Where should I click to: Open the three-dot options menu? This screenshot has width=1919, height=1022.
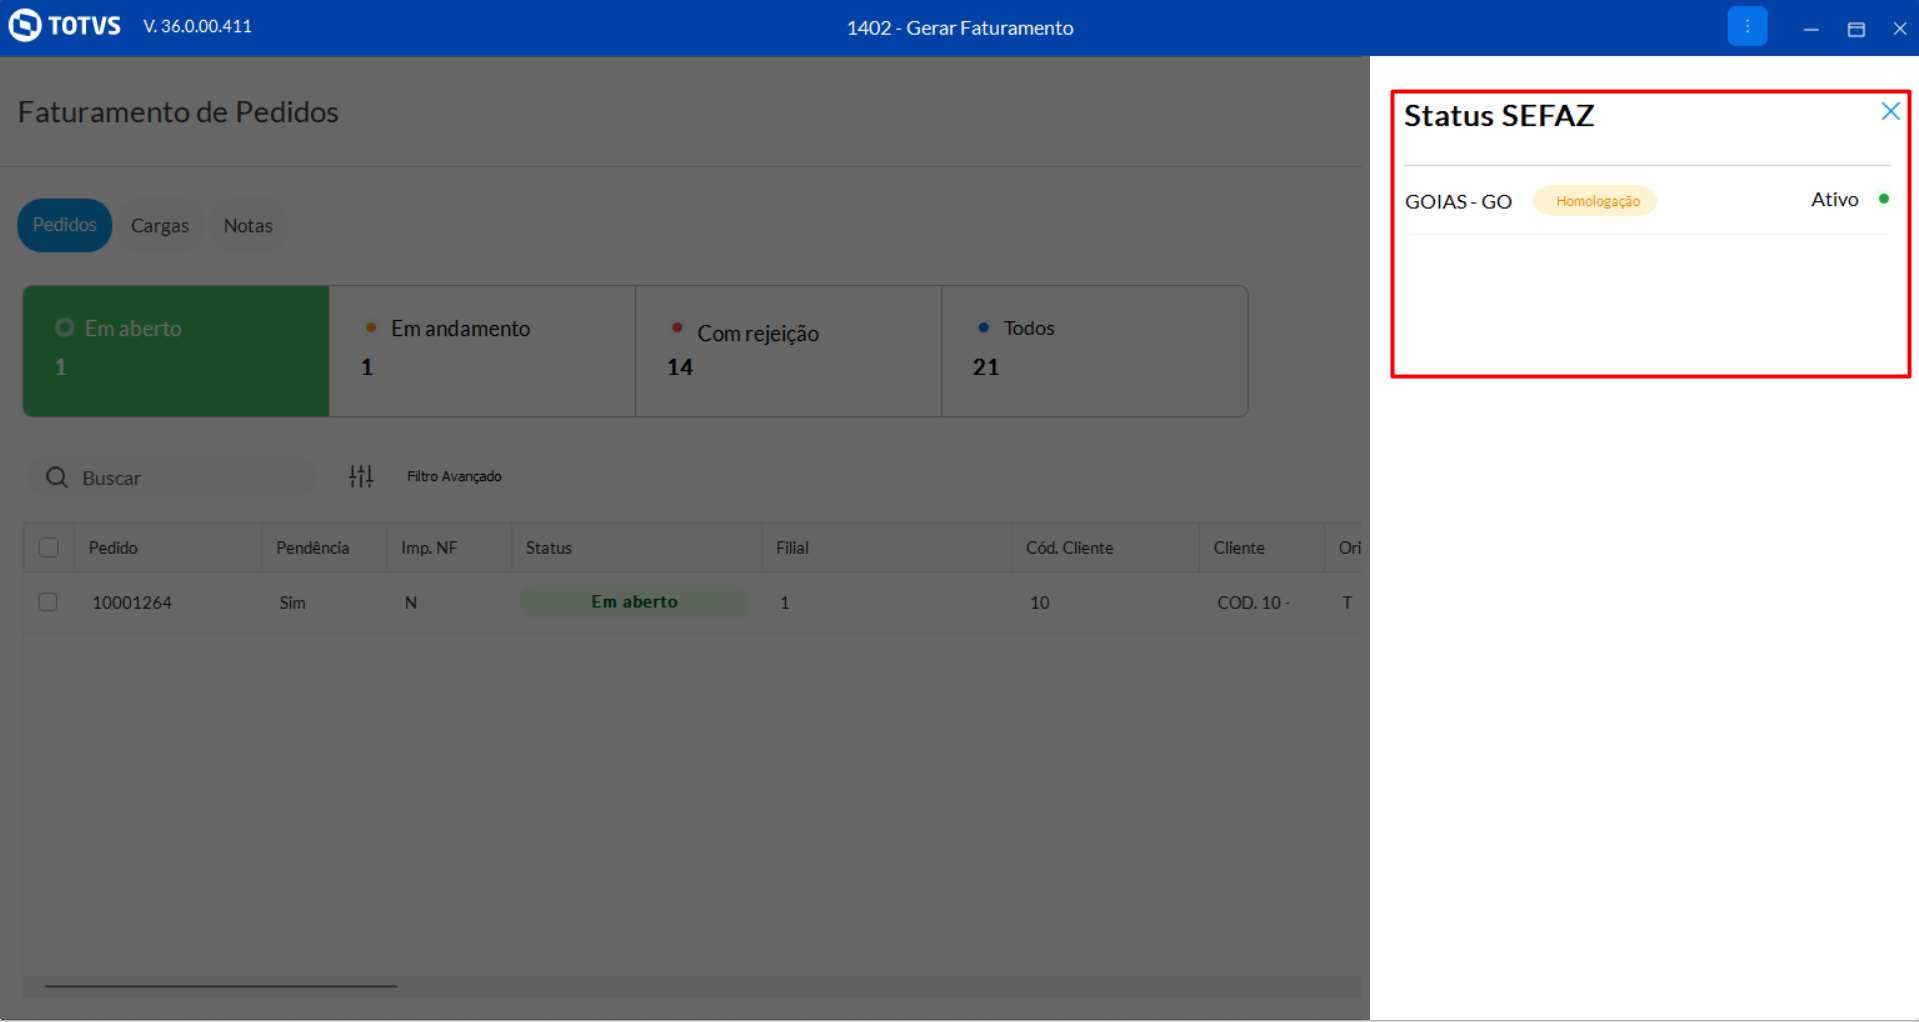(1746, 27)
